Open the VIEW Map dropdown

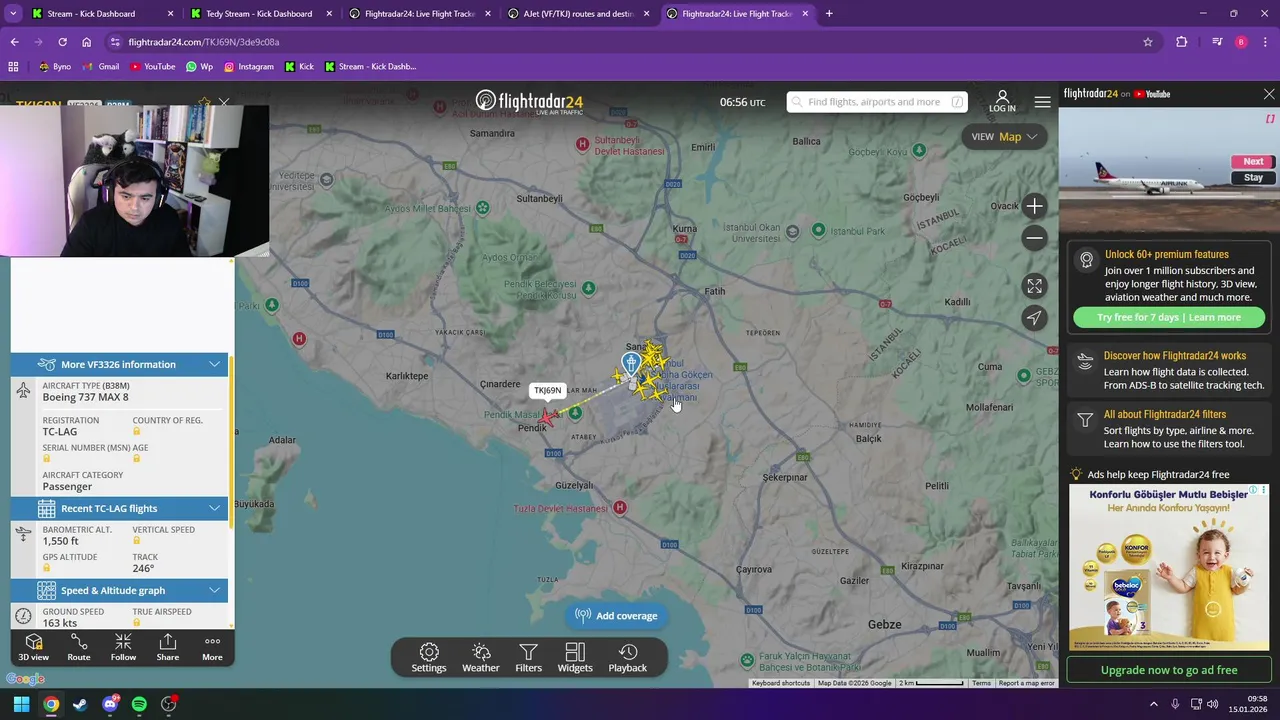pos(1005,137)
